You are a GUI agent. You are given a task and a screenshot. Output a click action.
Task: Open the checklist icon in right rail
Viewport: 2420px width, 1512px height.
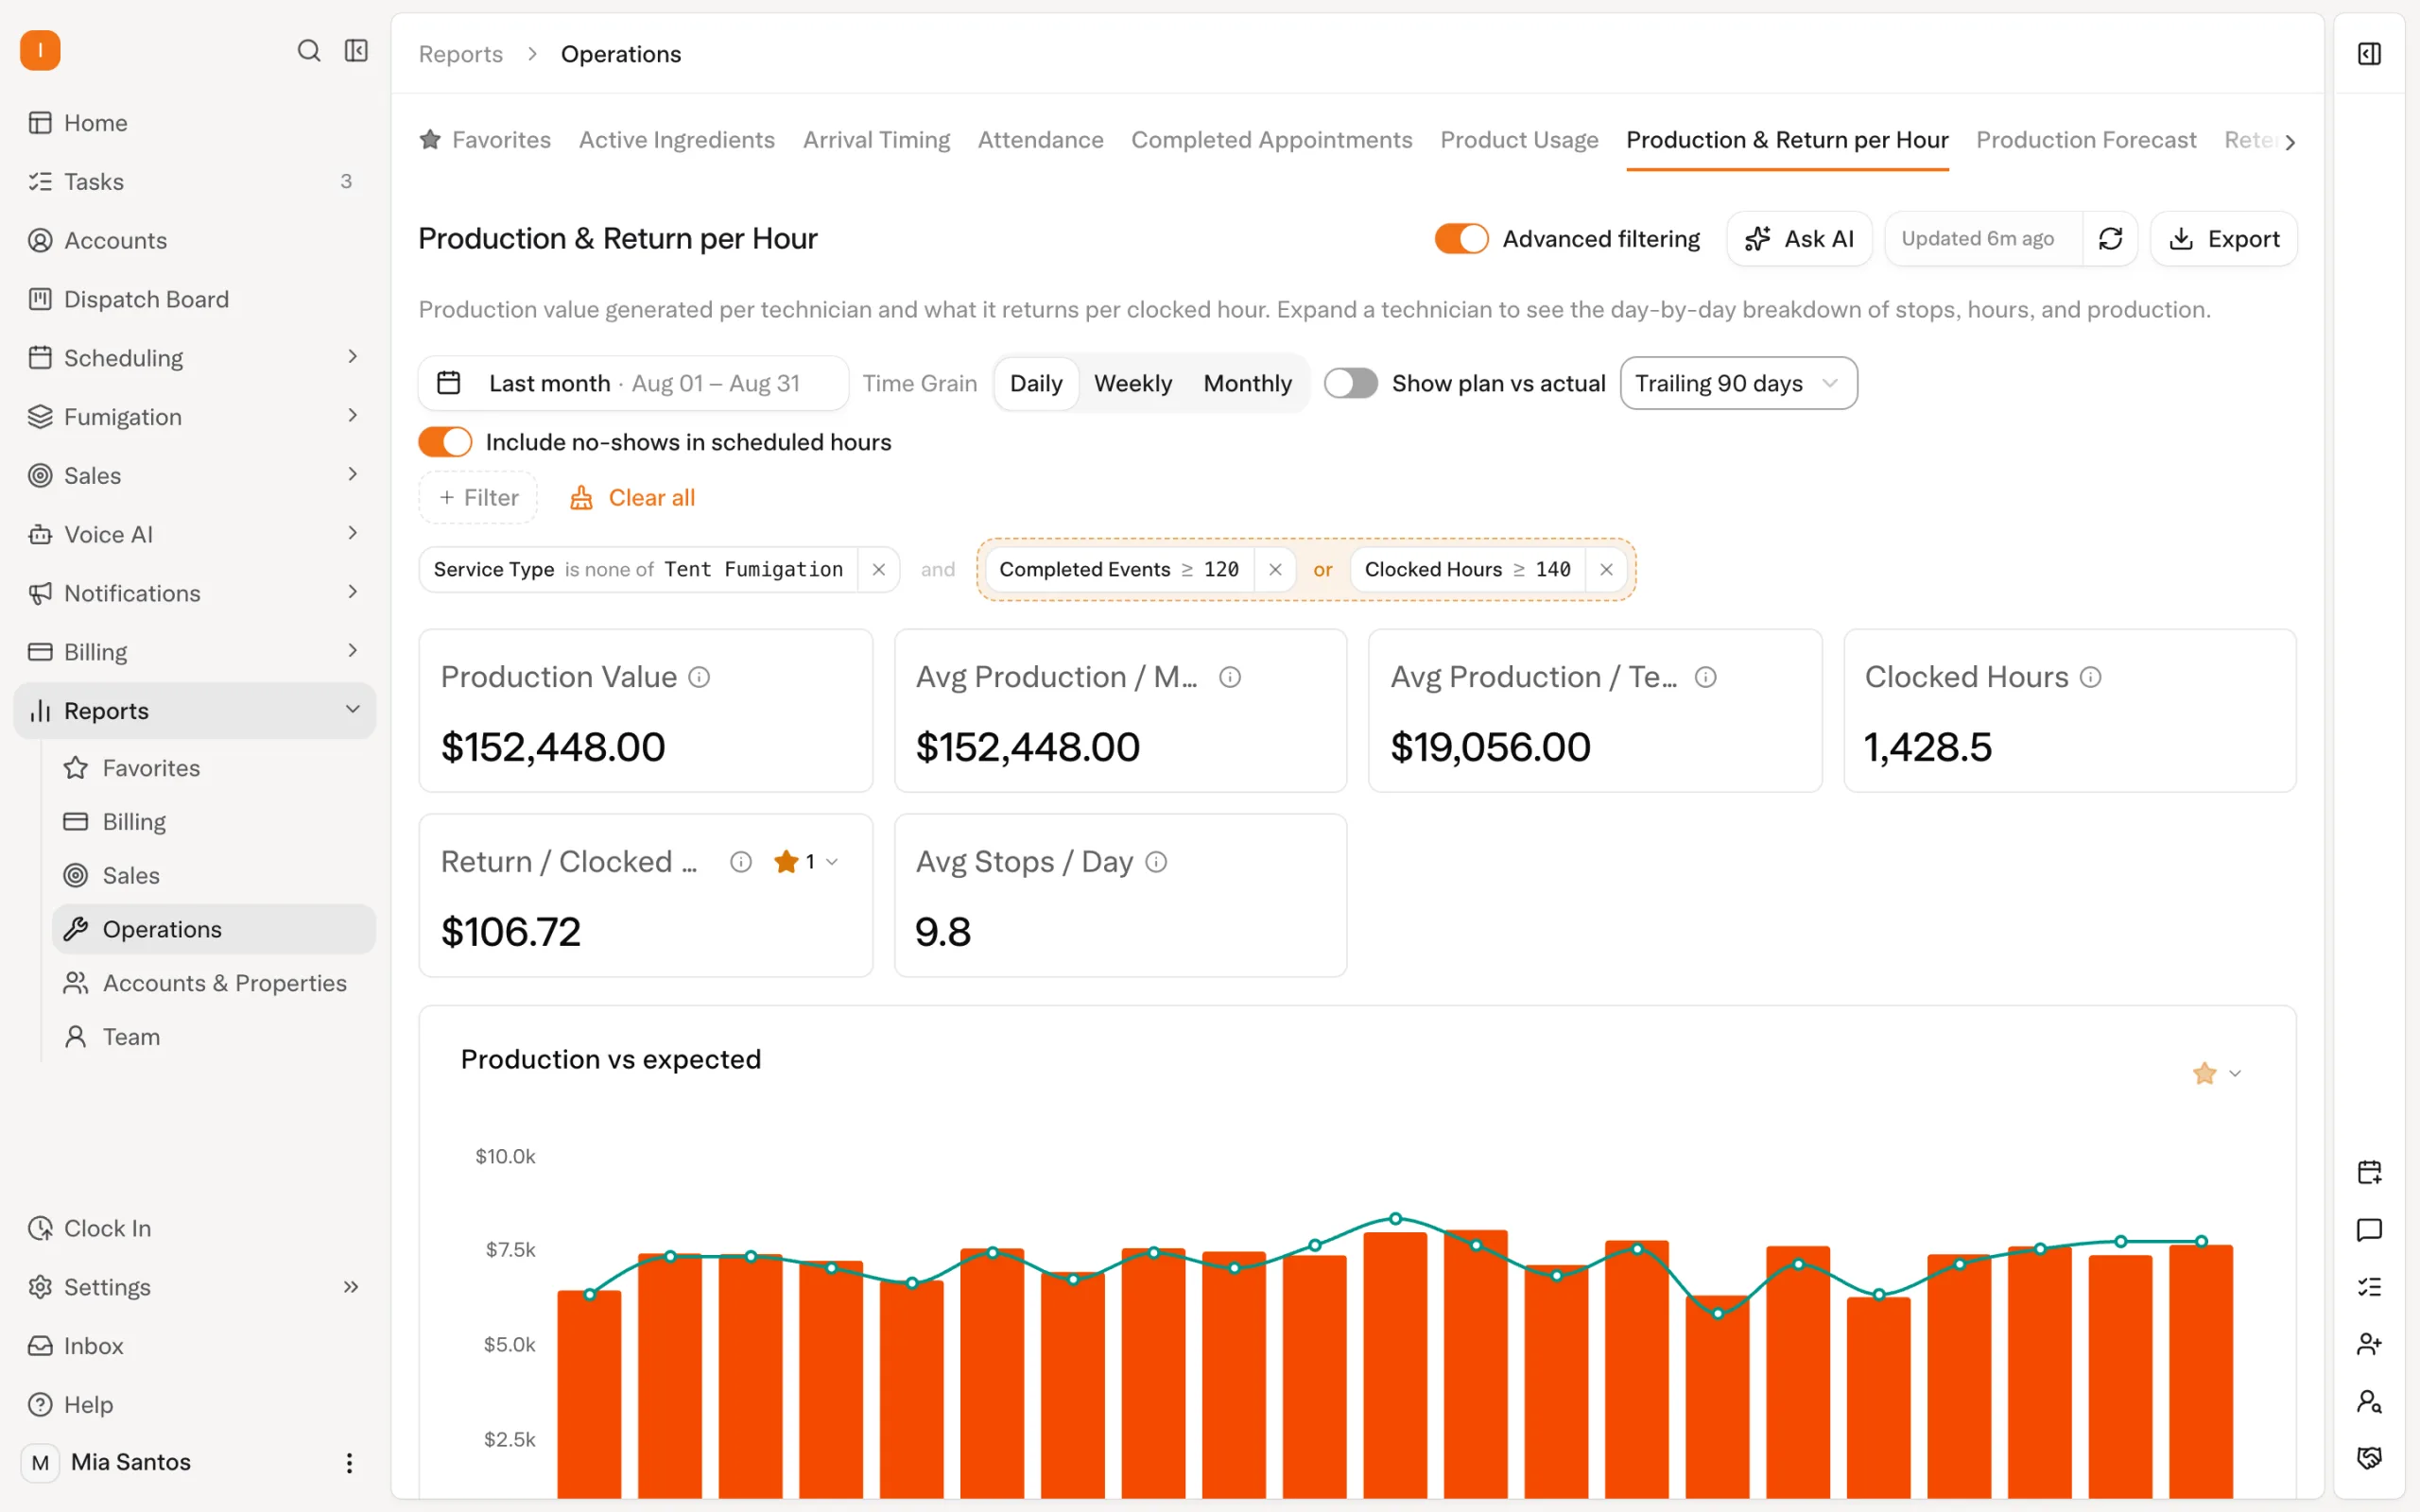[2369, 1287]
